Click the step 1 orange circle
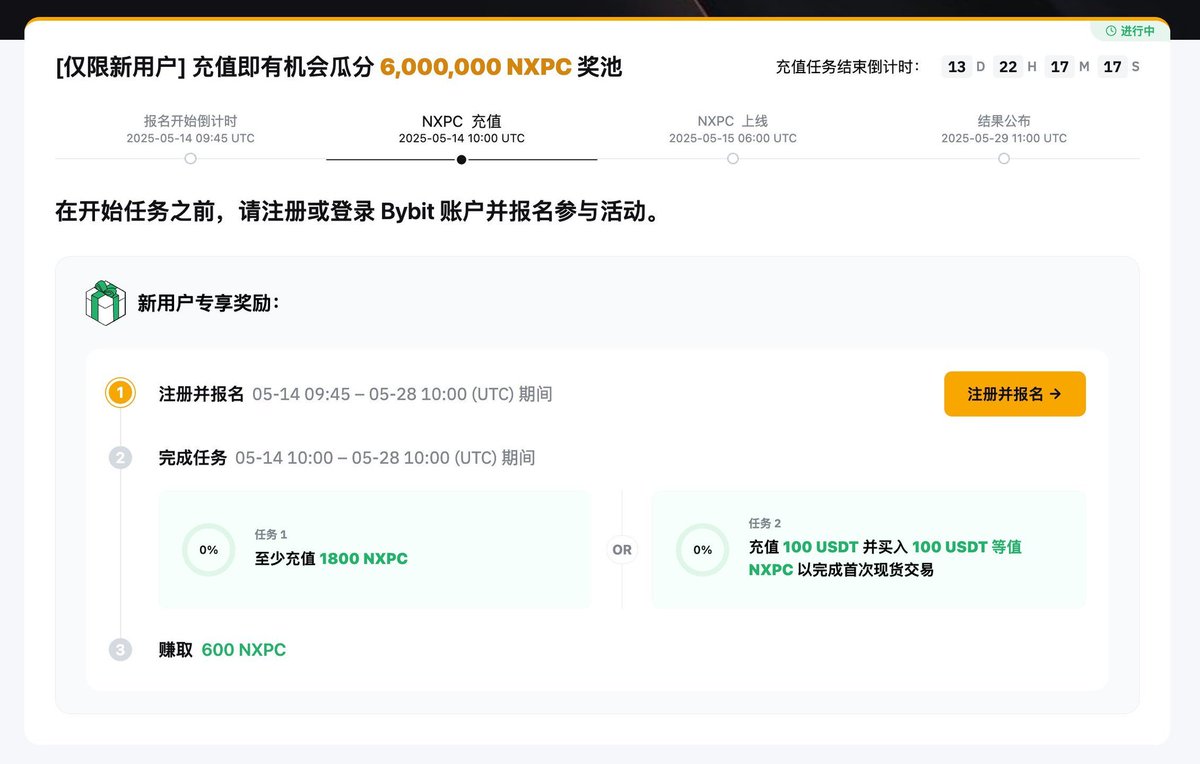 click(x=120, y=394)
